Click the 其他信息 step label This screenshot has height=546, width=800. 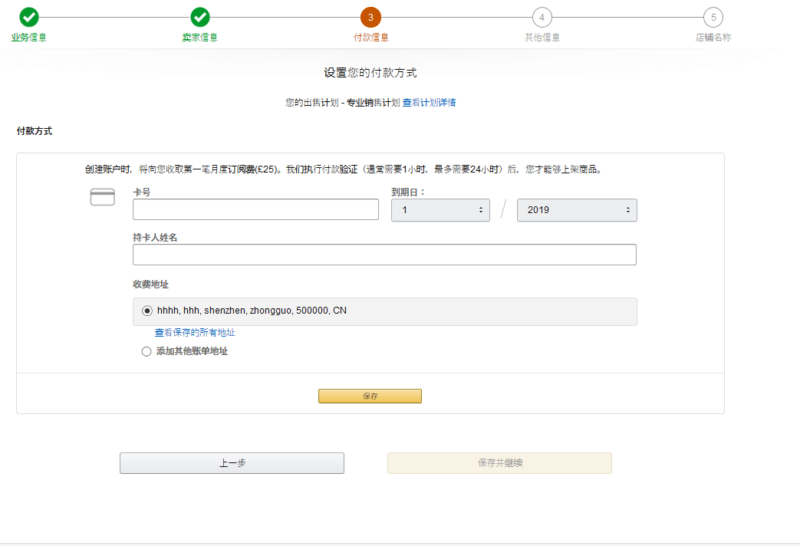pyautogui.click(x=542, y=37)
